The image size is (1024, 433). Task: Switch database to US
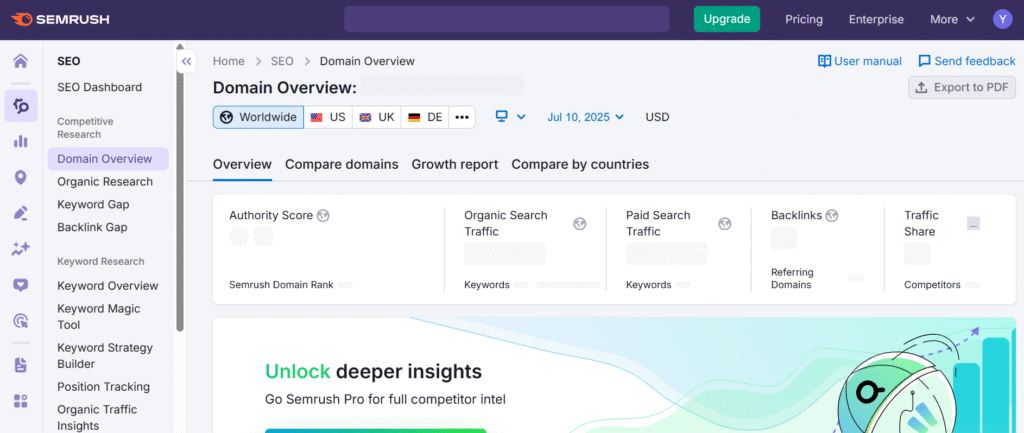point(328,117)
